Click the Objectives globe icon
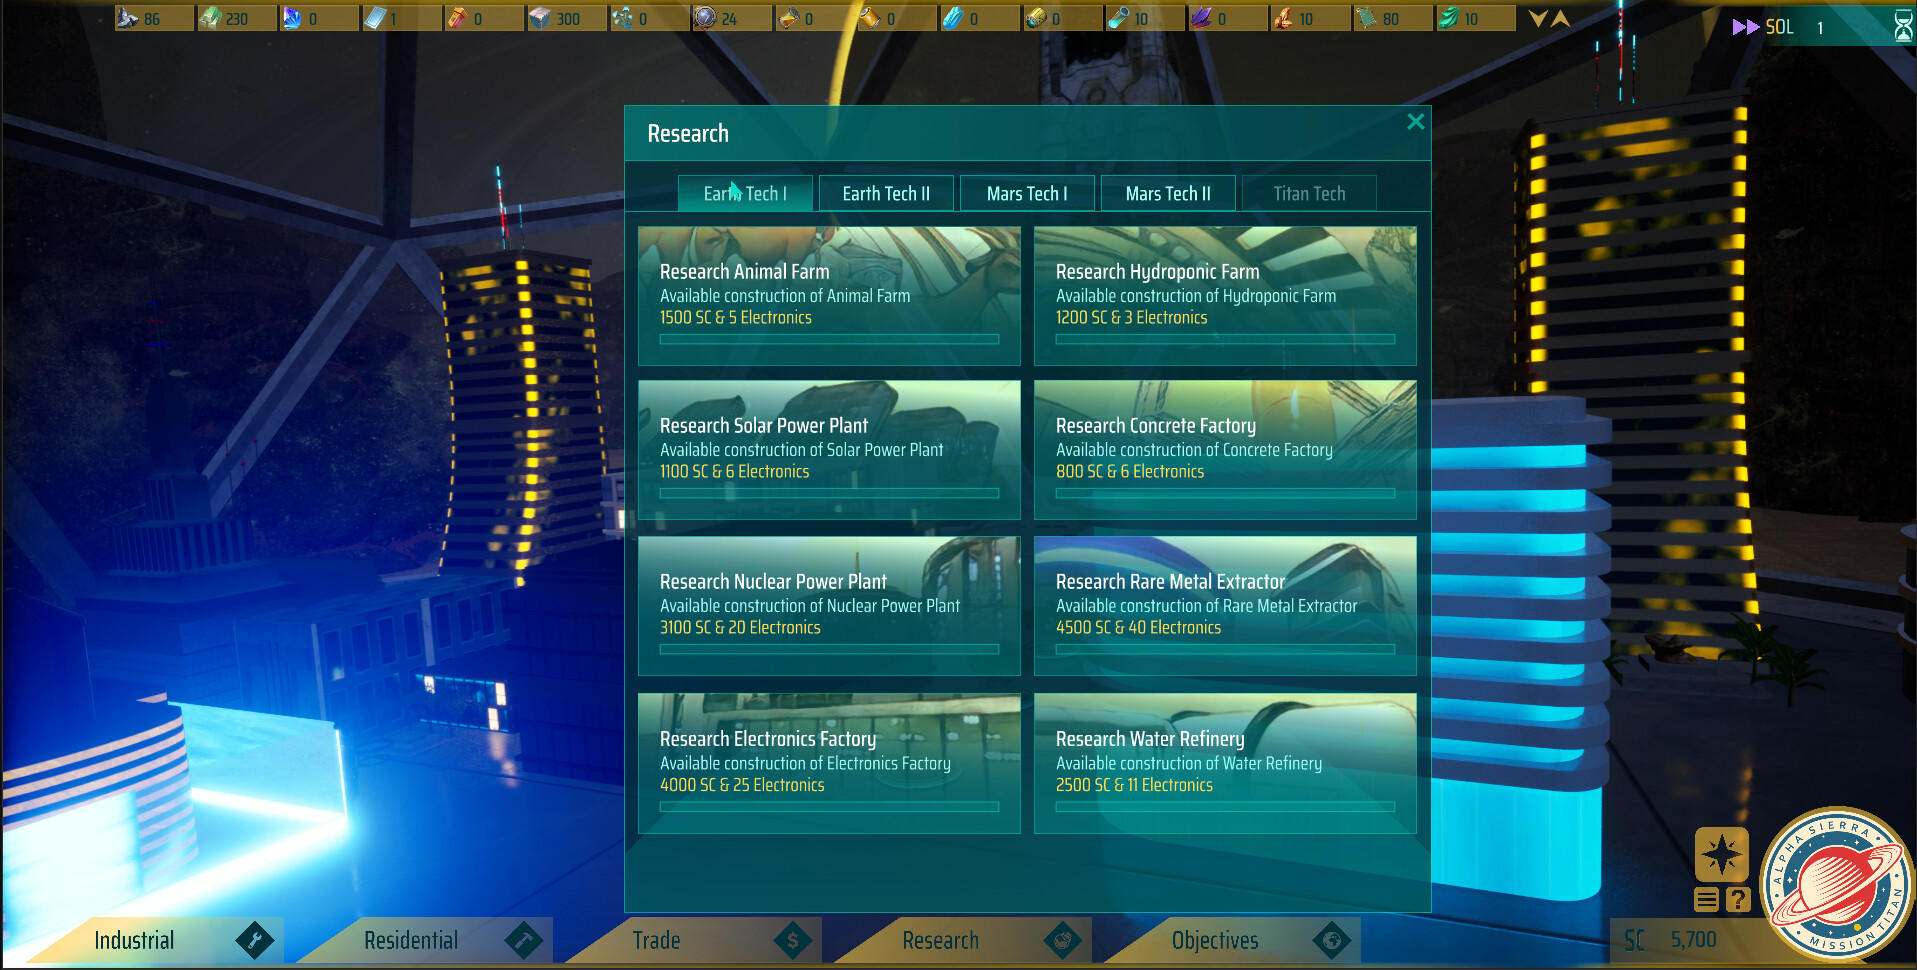The image size is (1917, 970). pos(1331,940)
